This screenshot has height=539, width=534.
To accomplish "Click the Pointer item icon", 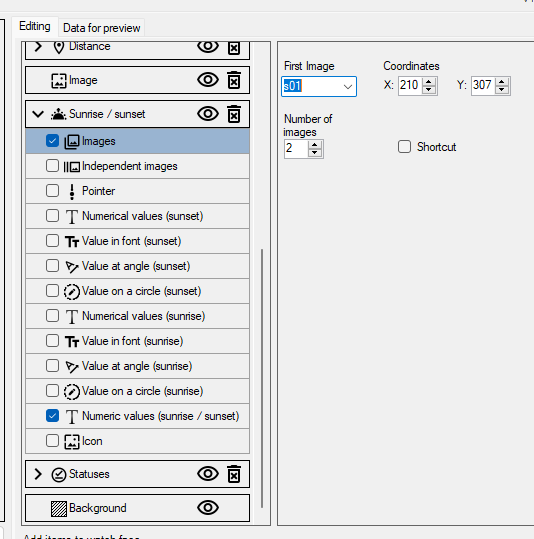I will tap(72, 192).
